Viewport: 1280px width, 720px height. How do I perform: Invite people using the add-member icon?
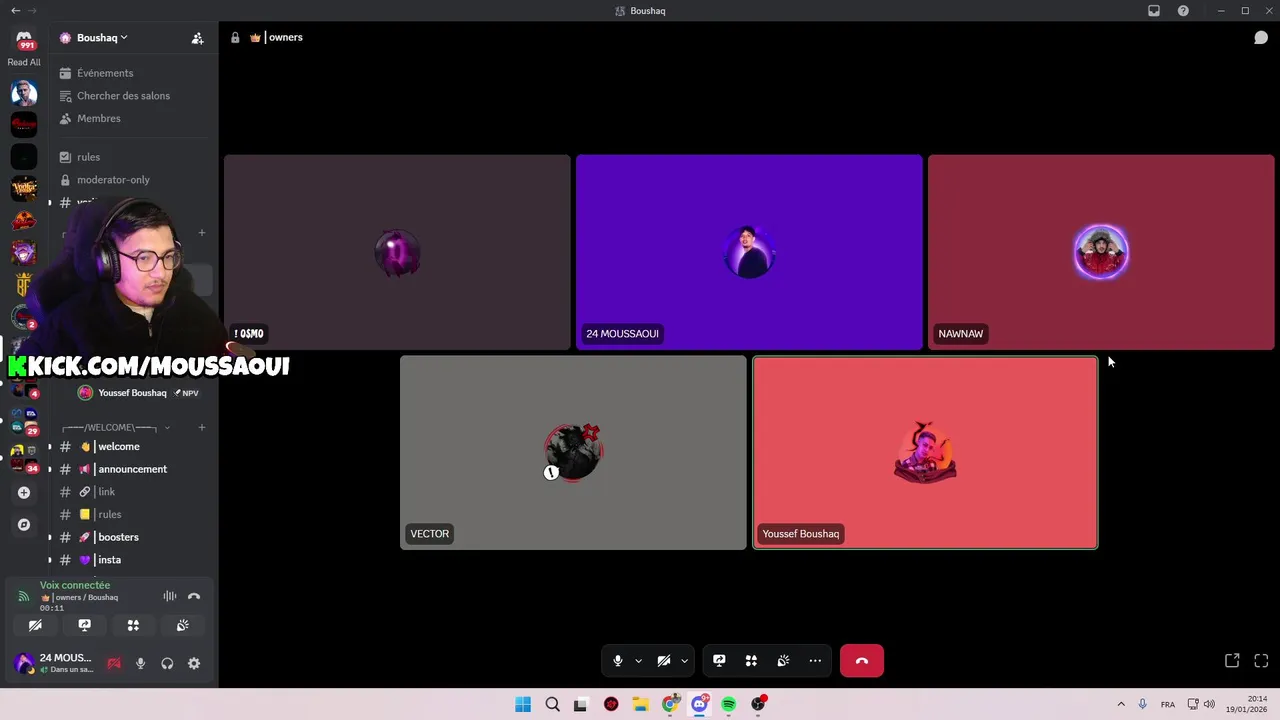[197, 38]
